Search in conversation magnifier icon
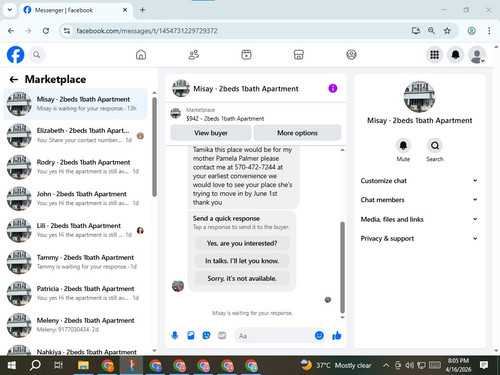The image size is (500, 375). tap(435, 146)
